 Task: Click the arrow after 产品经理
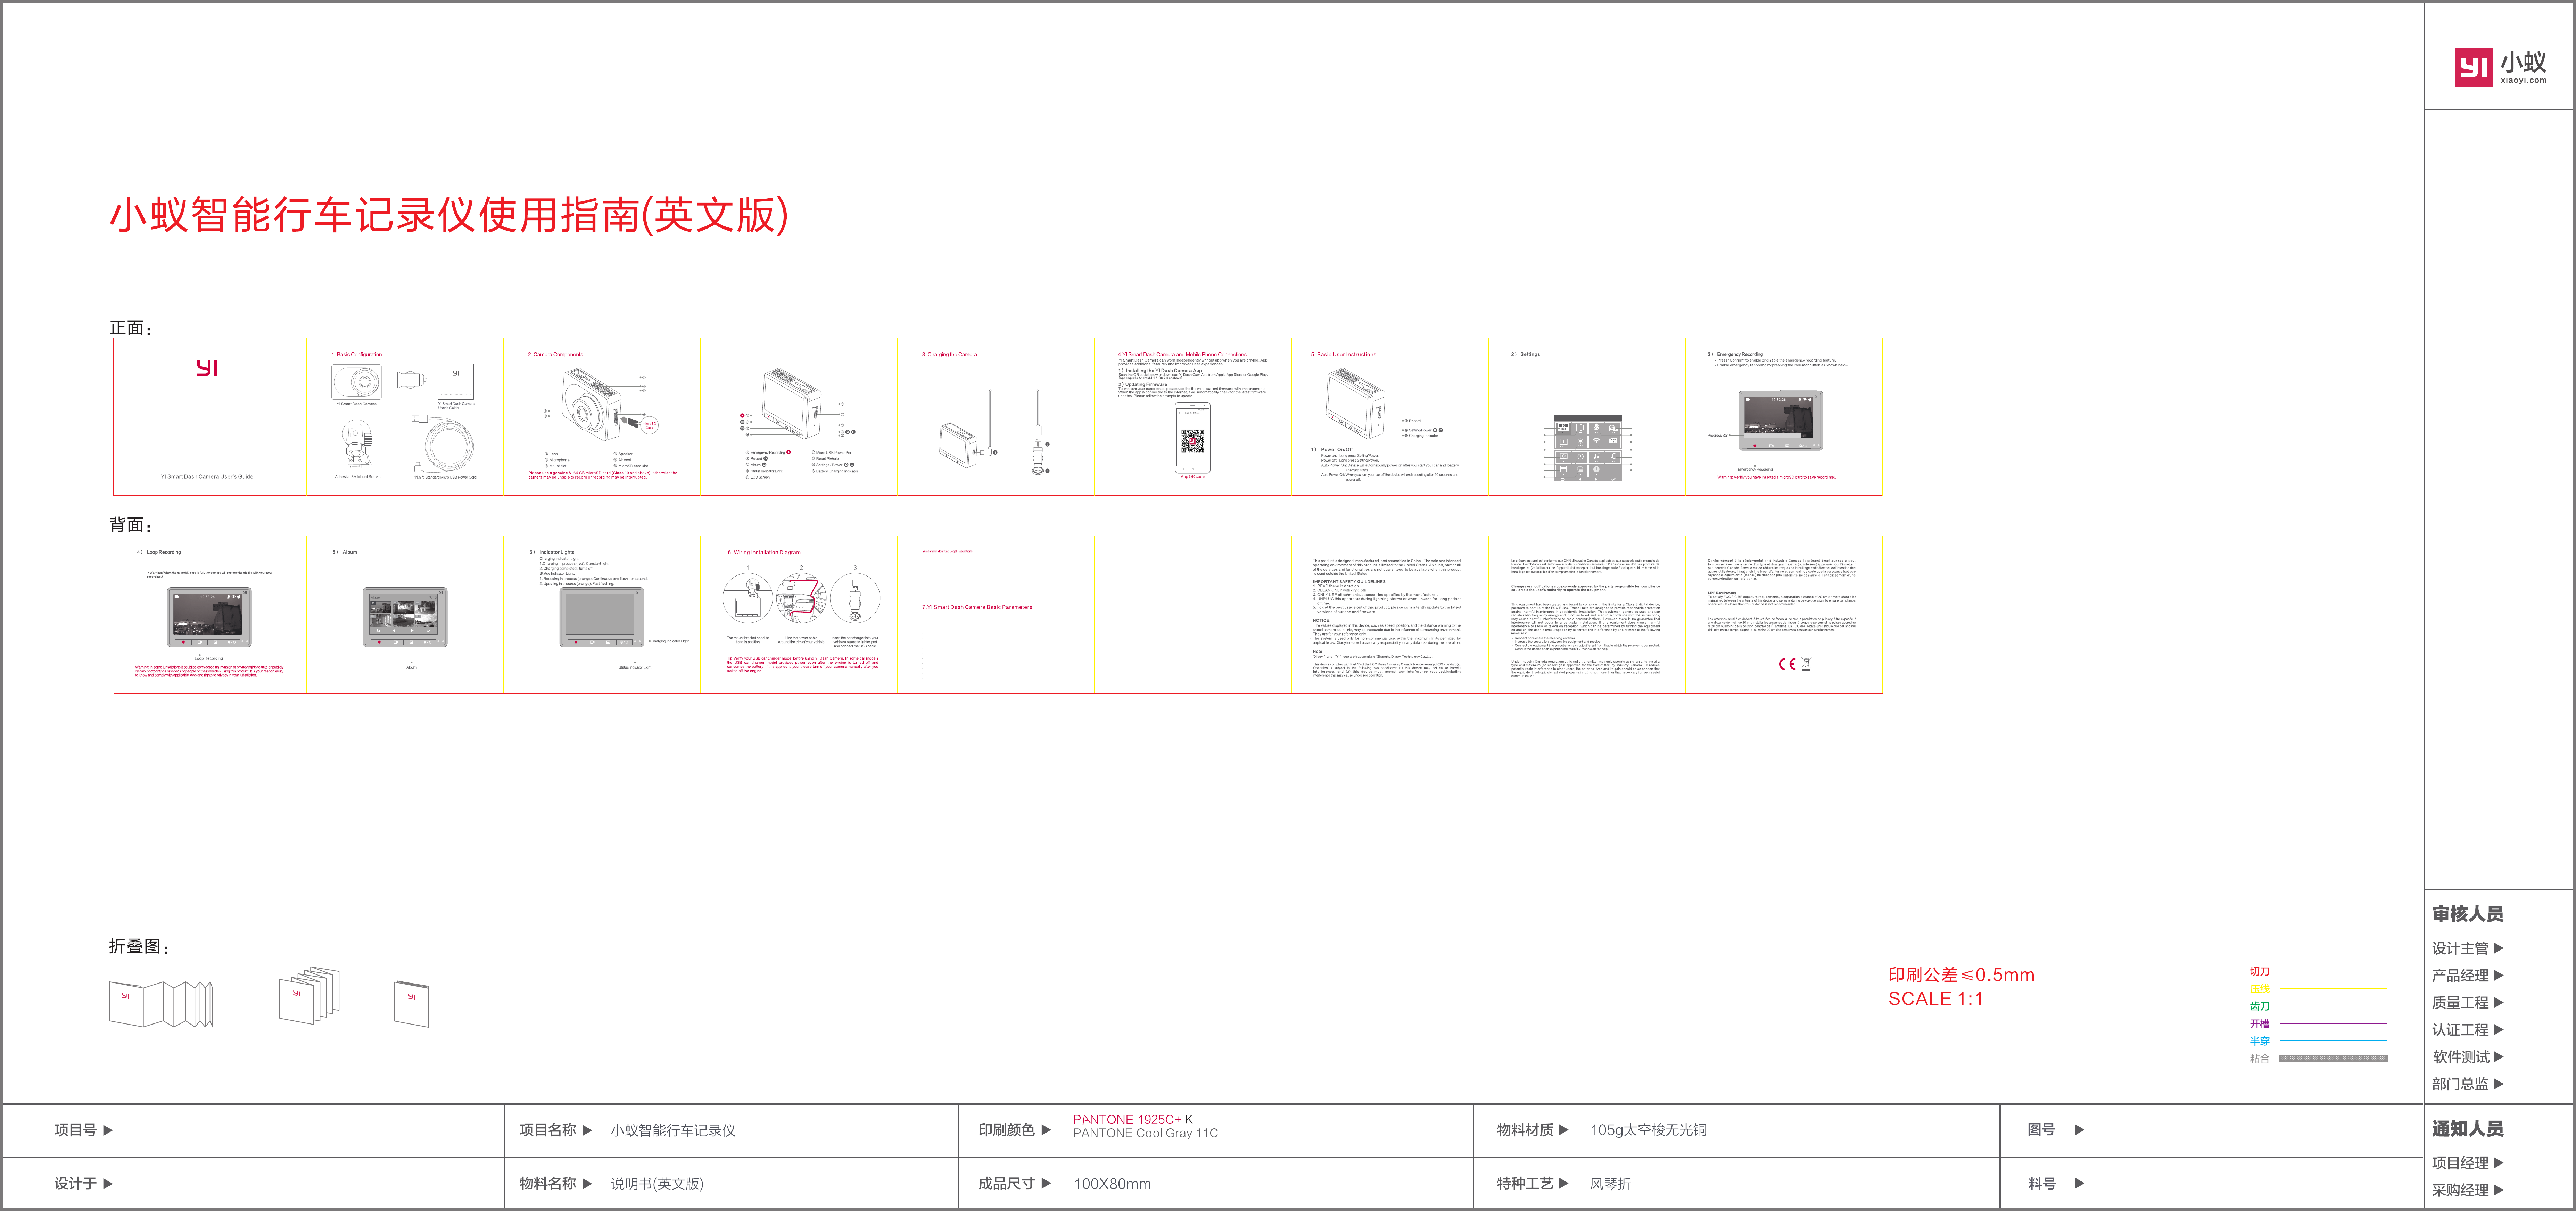[x=2499, y=975]
